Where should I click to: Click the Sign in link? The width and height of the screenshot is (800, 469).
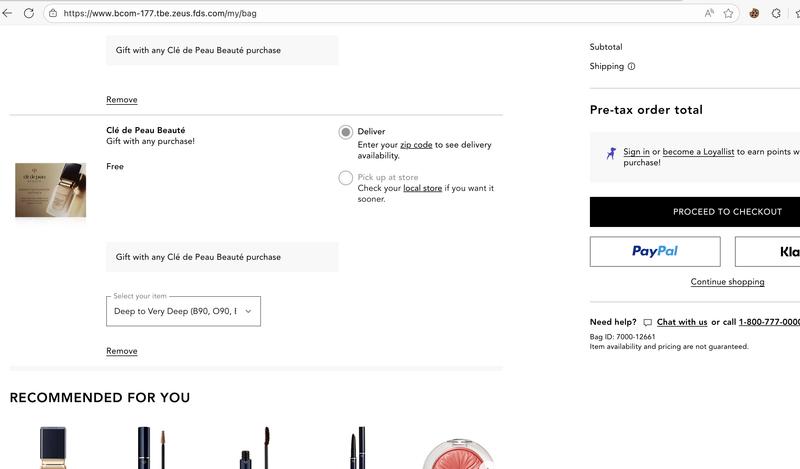(x=636, y=152)
